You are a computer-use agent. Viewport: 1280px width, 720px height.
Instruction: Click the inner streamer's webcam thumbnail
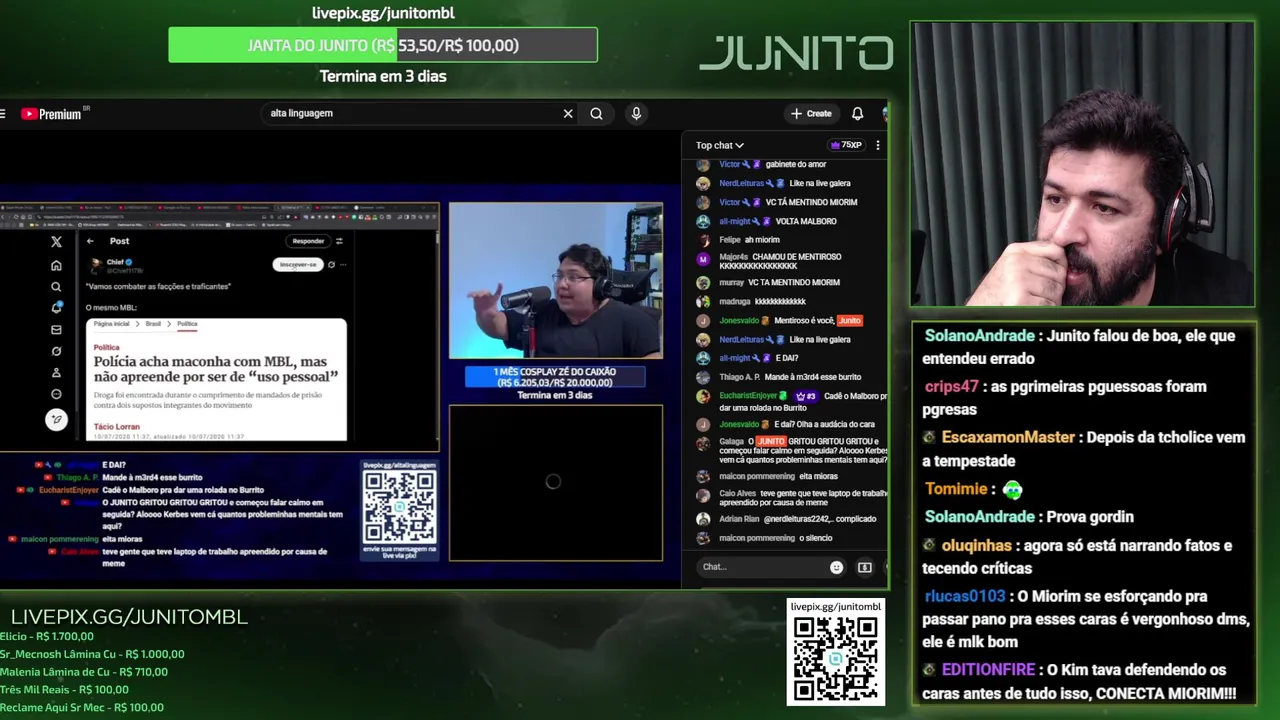[555, 280]
